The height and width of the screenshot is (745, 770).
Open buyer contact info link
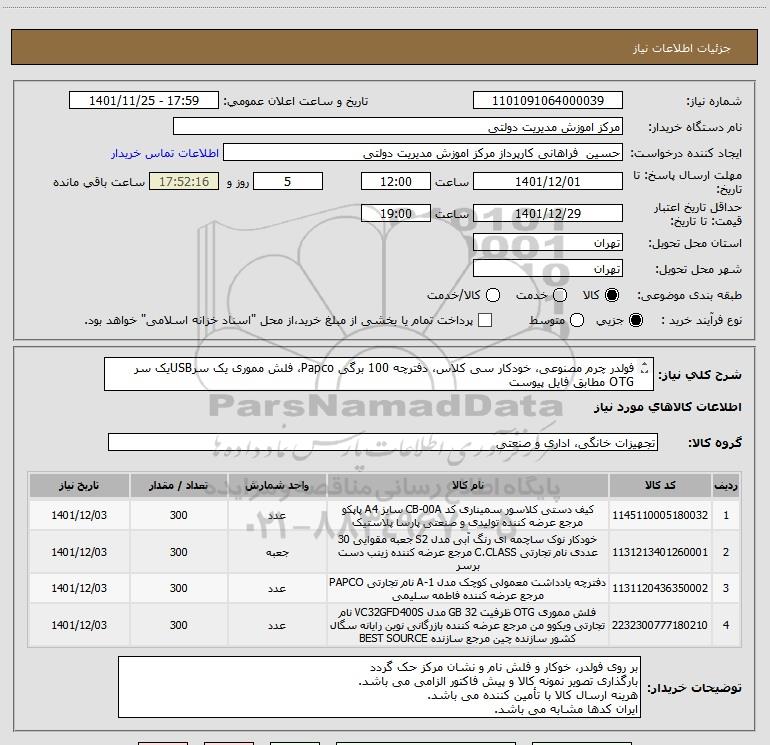(165, 153)
